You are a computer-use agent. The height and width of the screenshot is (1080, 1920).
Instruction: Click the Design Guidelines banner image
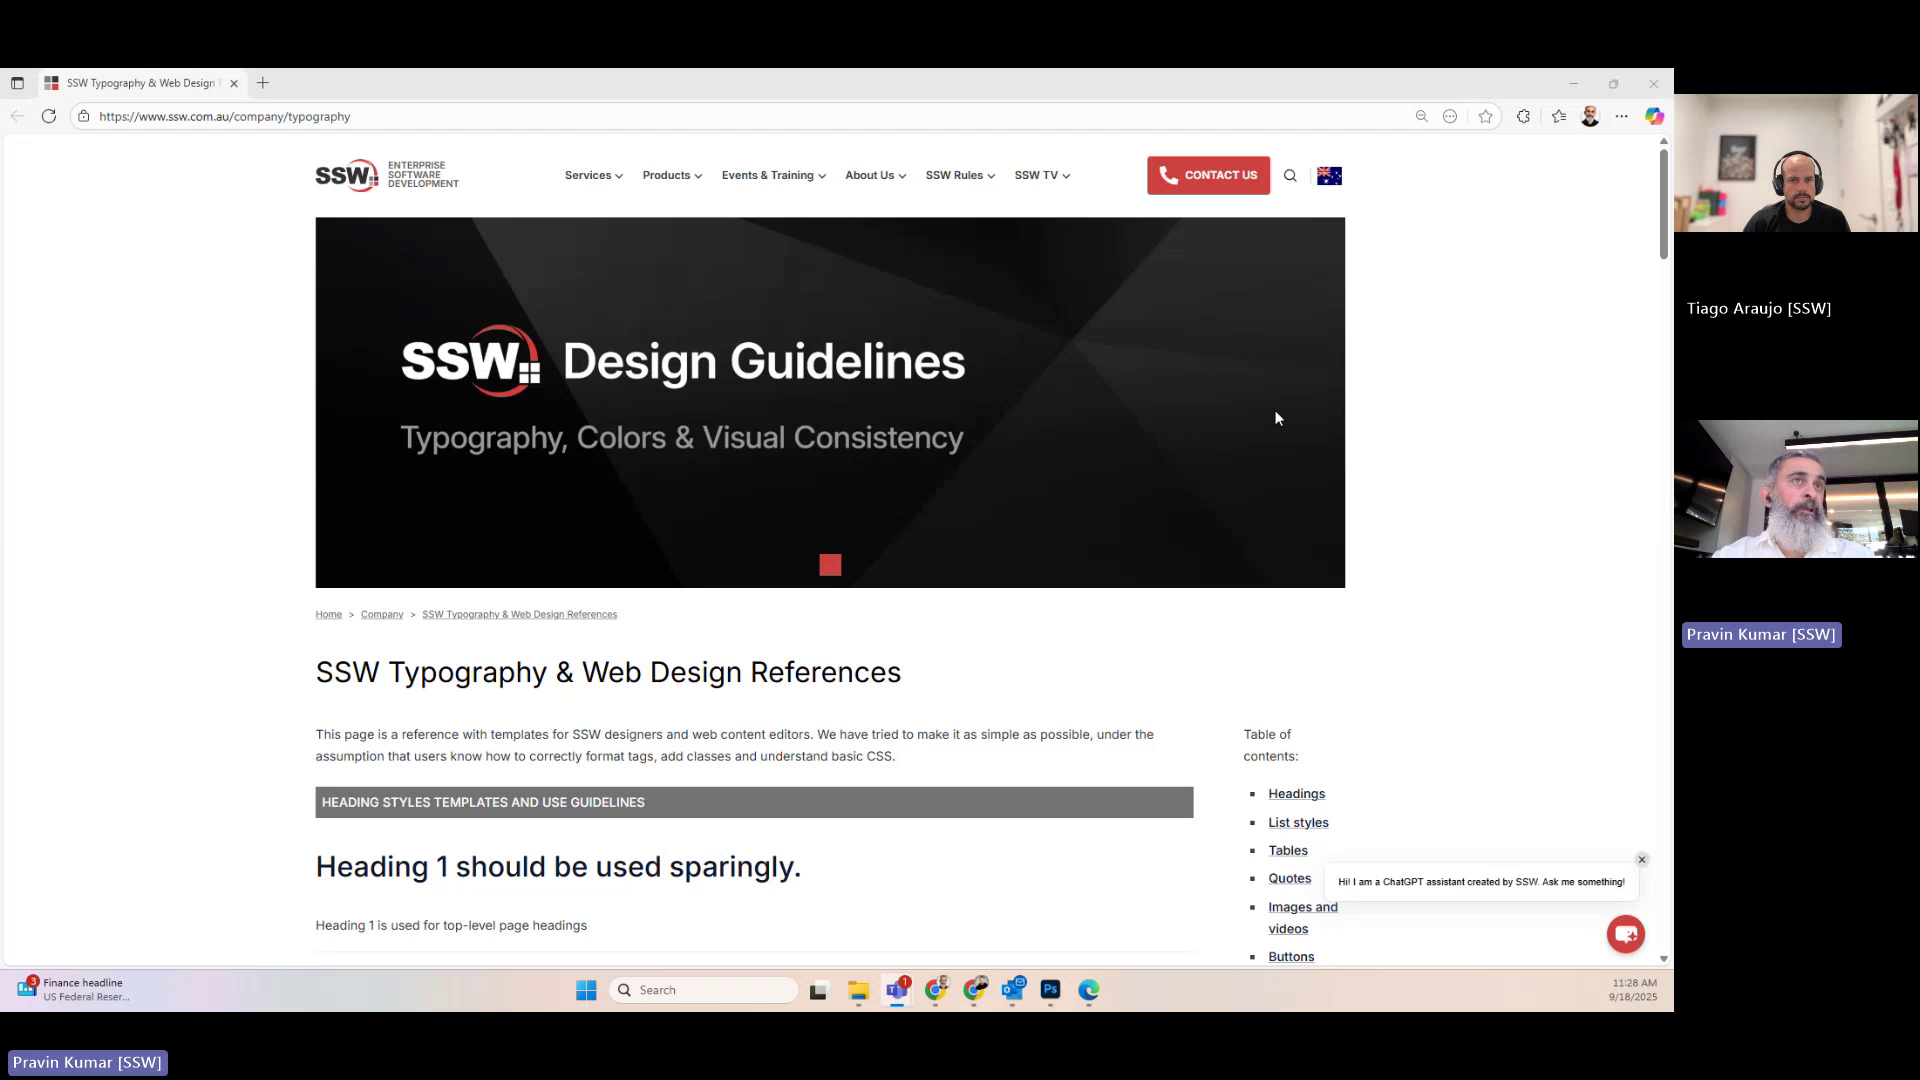click(830, 402)
